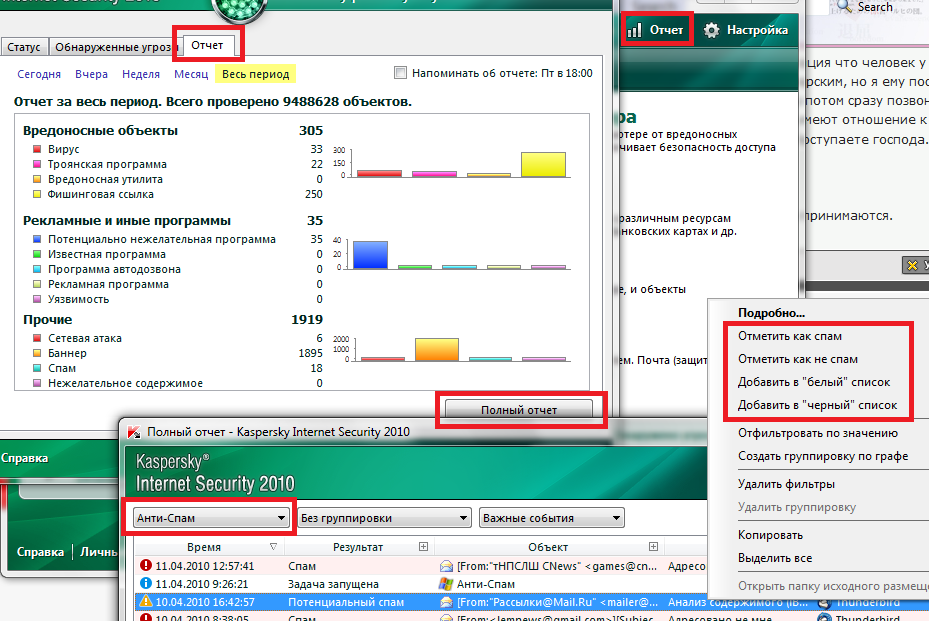Click yellow swatch next to Фишинговая ссылка
Viewport: 929px width, 621px height.
[x=37, y=194]
